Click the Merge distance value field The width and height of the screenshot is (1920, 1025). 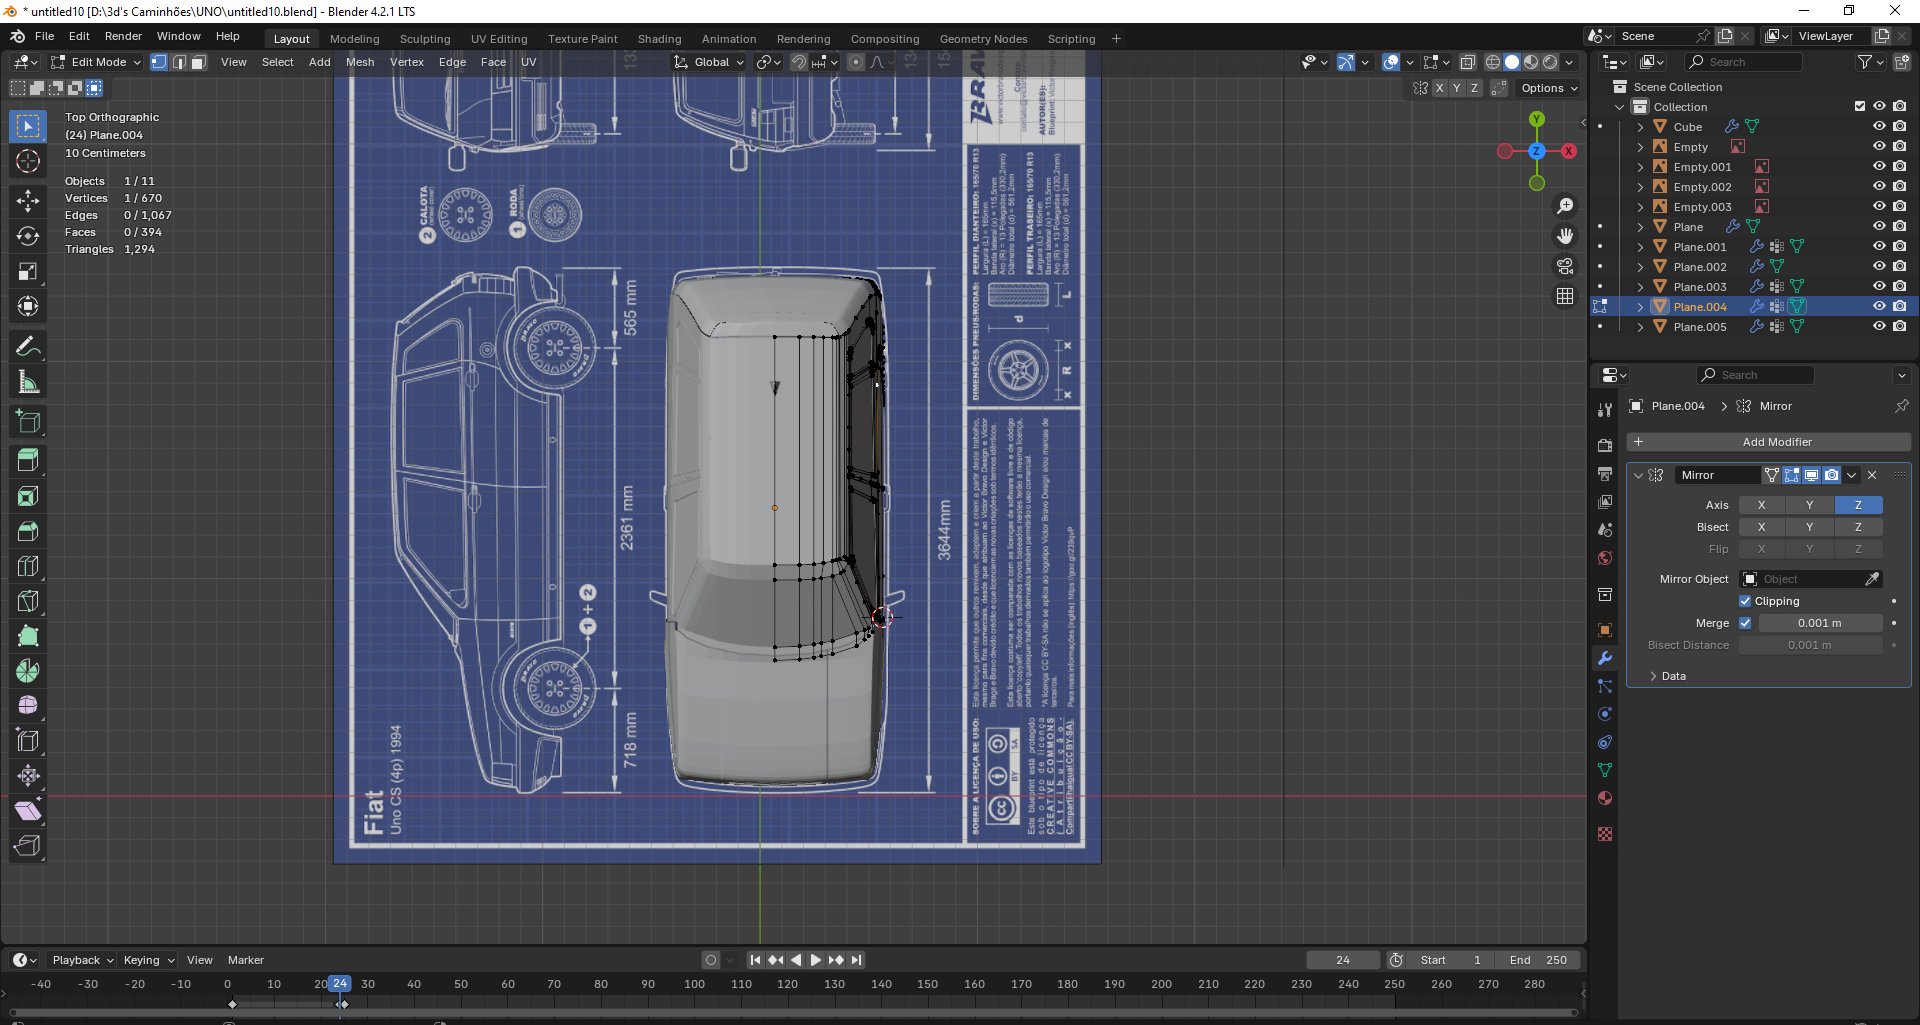click(1819, 623)
